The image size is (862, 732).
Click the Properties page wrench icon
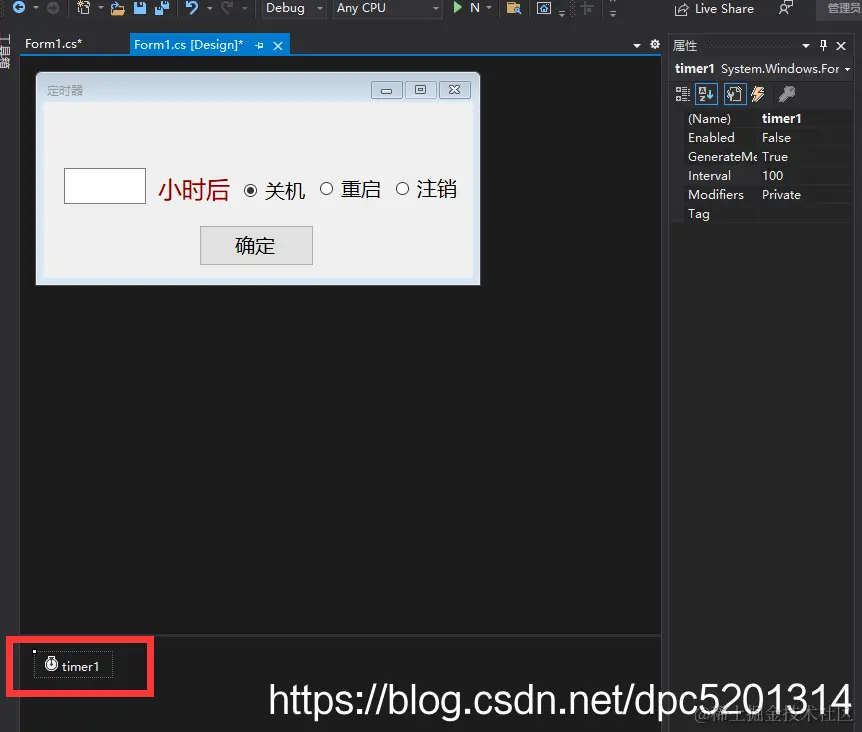pyautogui.click(x=788, y=93)
